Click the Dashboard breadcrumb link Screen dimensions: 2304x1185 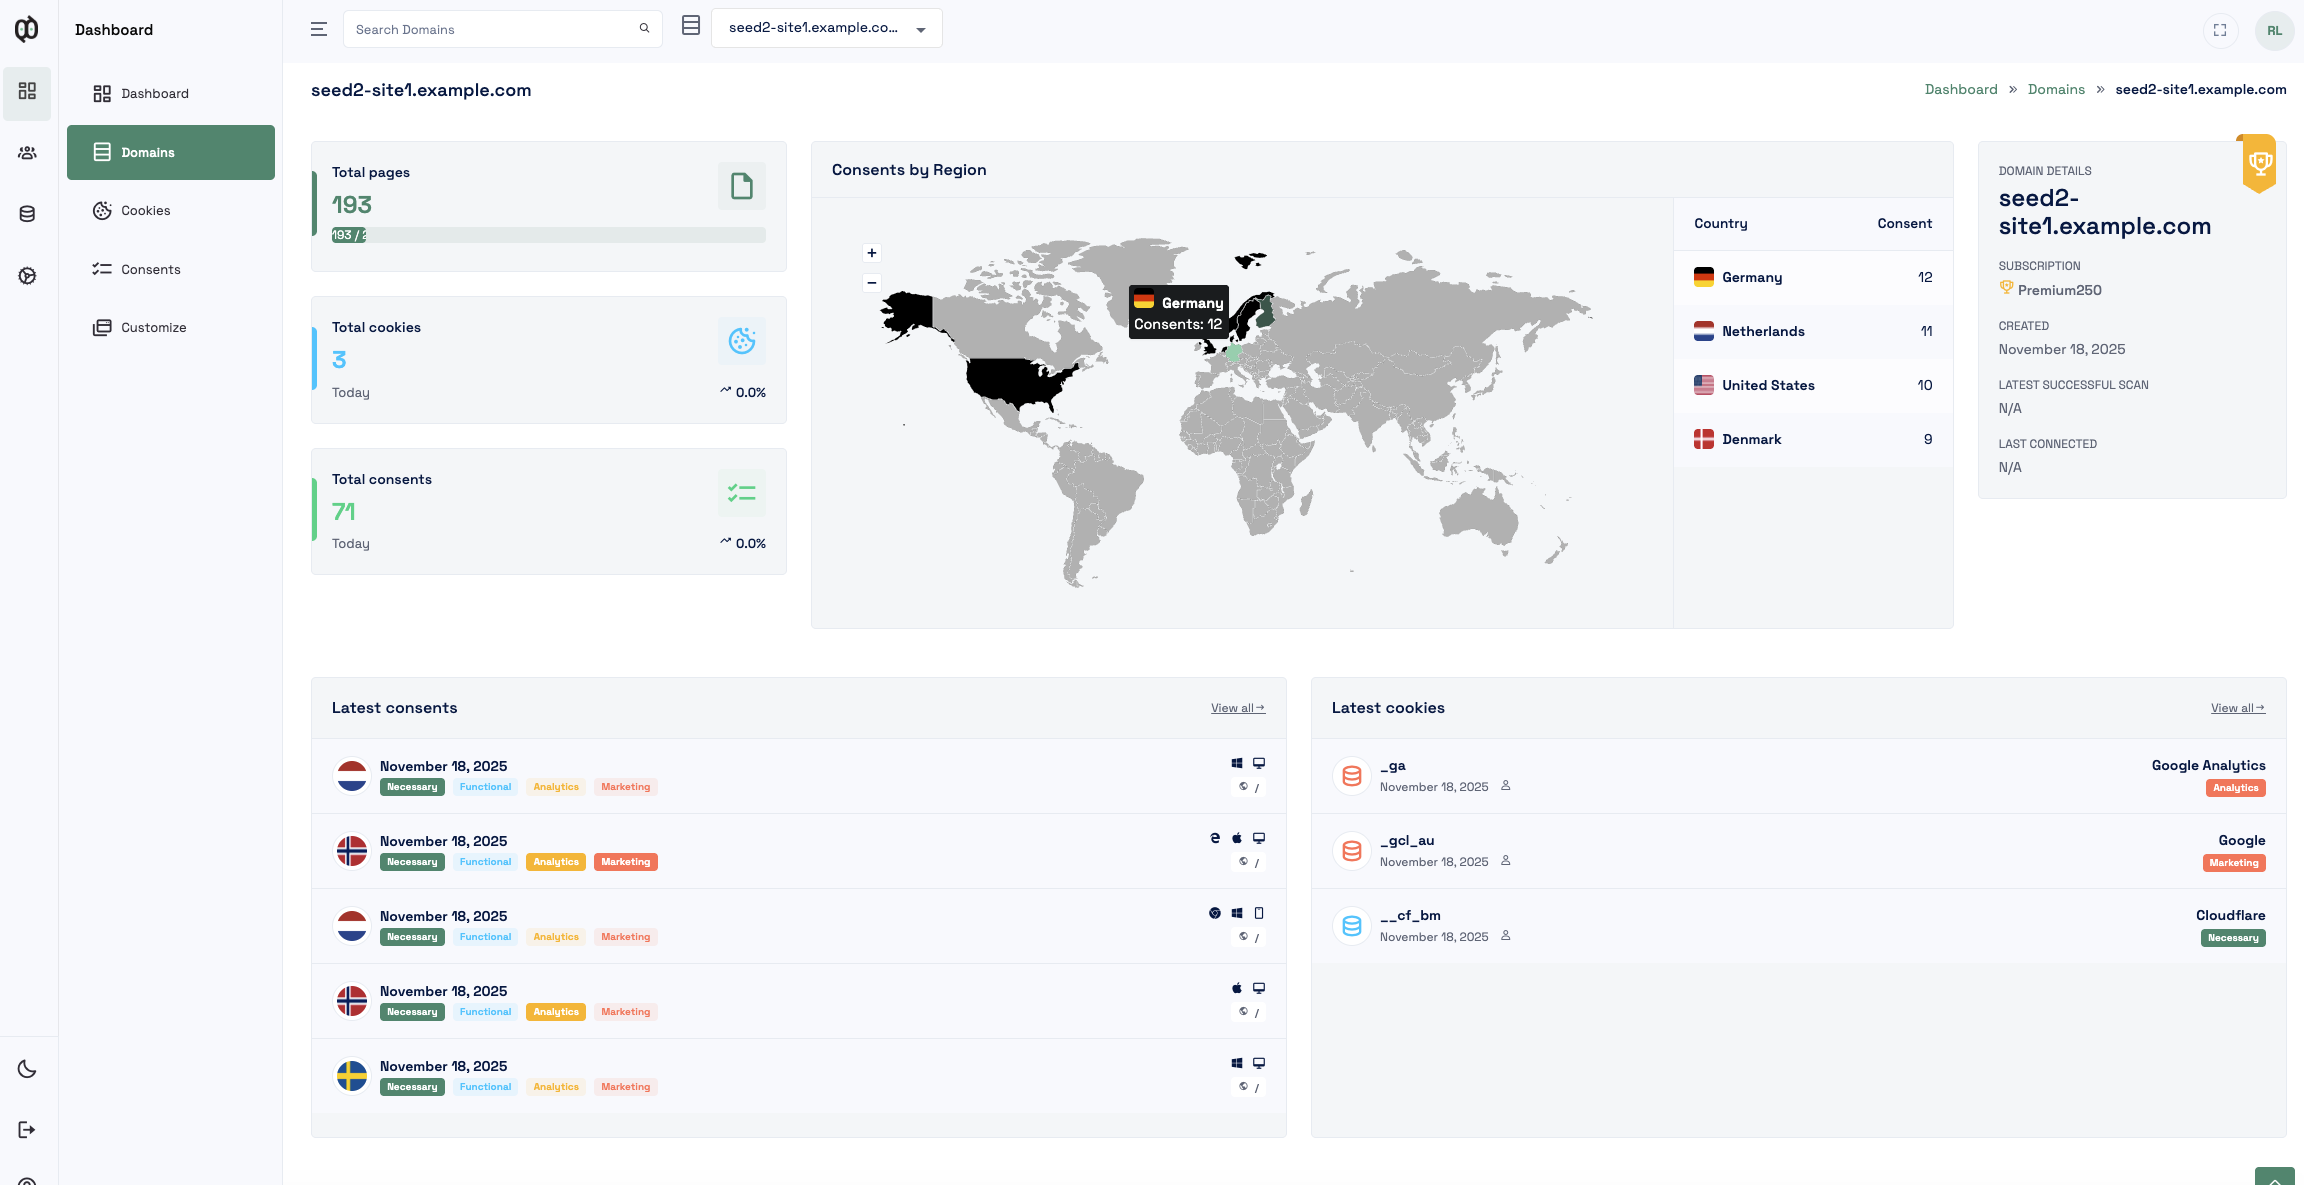[x=1961, y=89]
